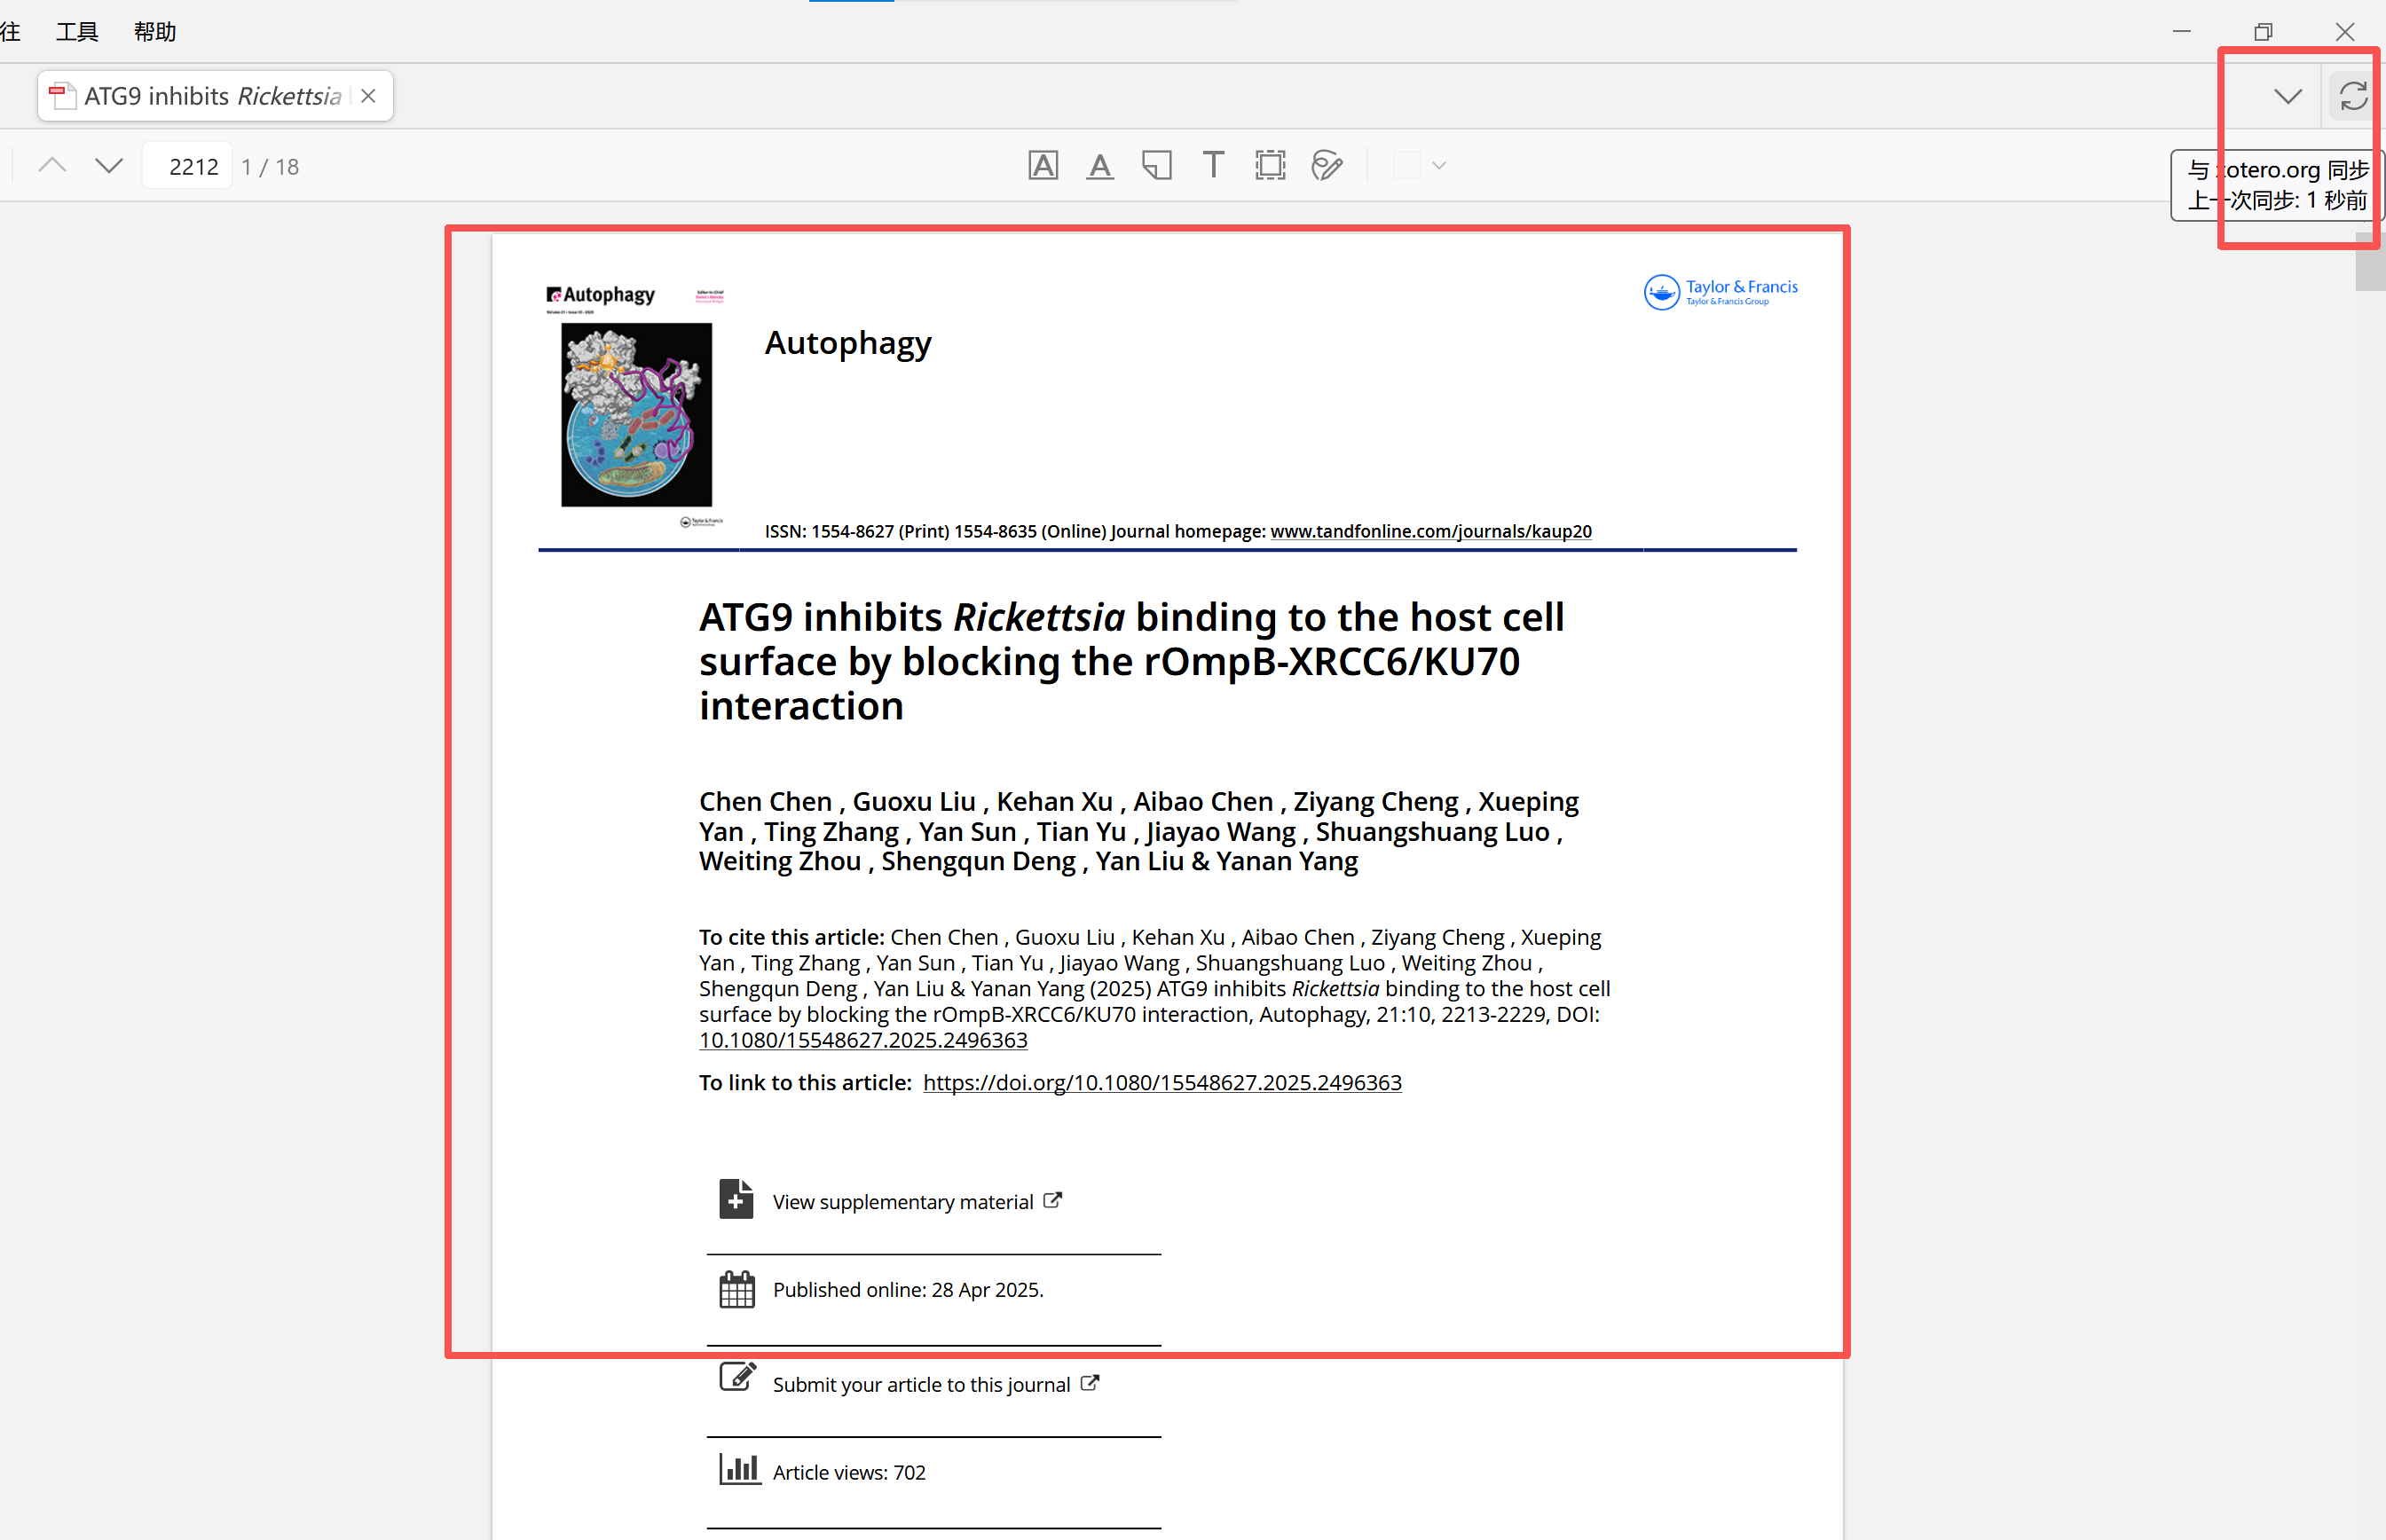Expand the tab list dropdown chevron
Viewport: 2386px width, 1540px height.
[2287, 96]
